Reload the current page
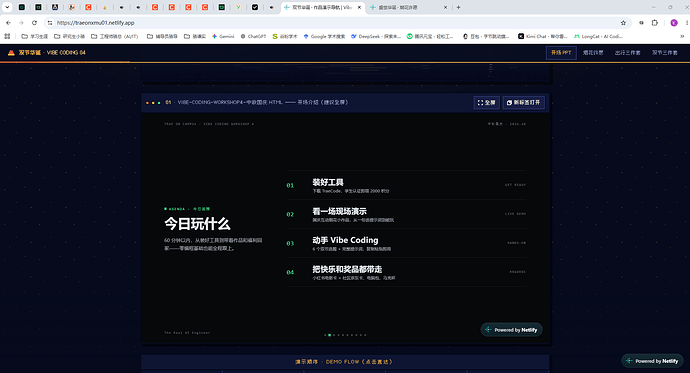Screen dimensions: 690x373 (34, 22)
